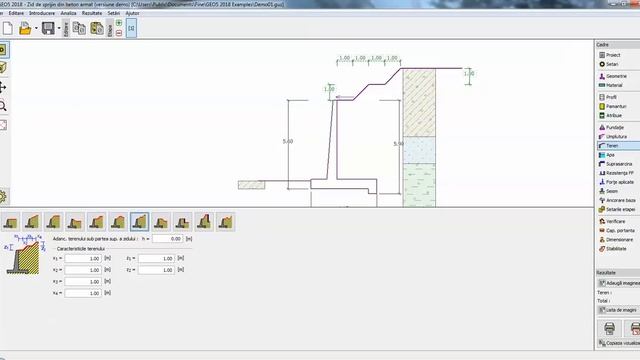Open the Introducere menu
Image resolution: width=640 pixels, height=360 pixels.
pos(42,13)
